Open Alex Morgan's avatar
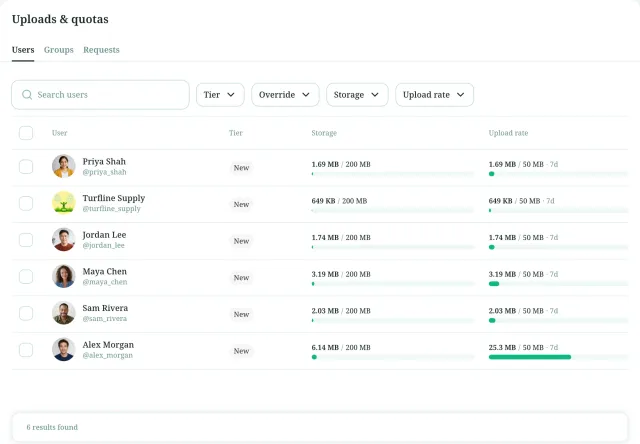Image resolution: width=640 pixels, height=444 pixels. coord(64,350)
